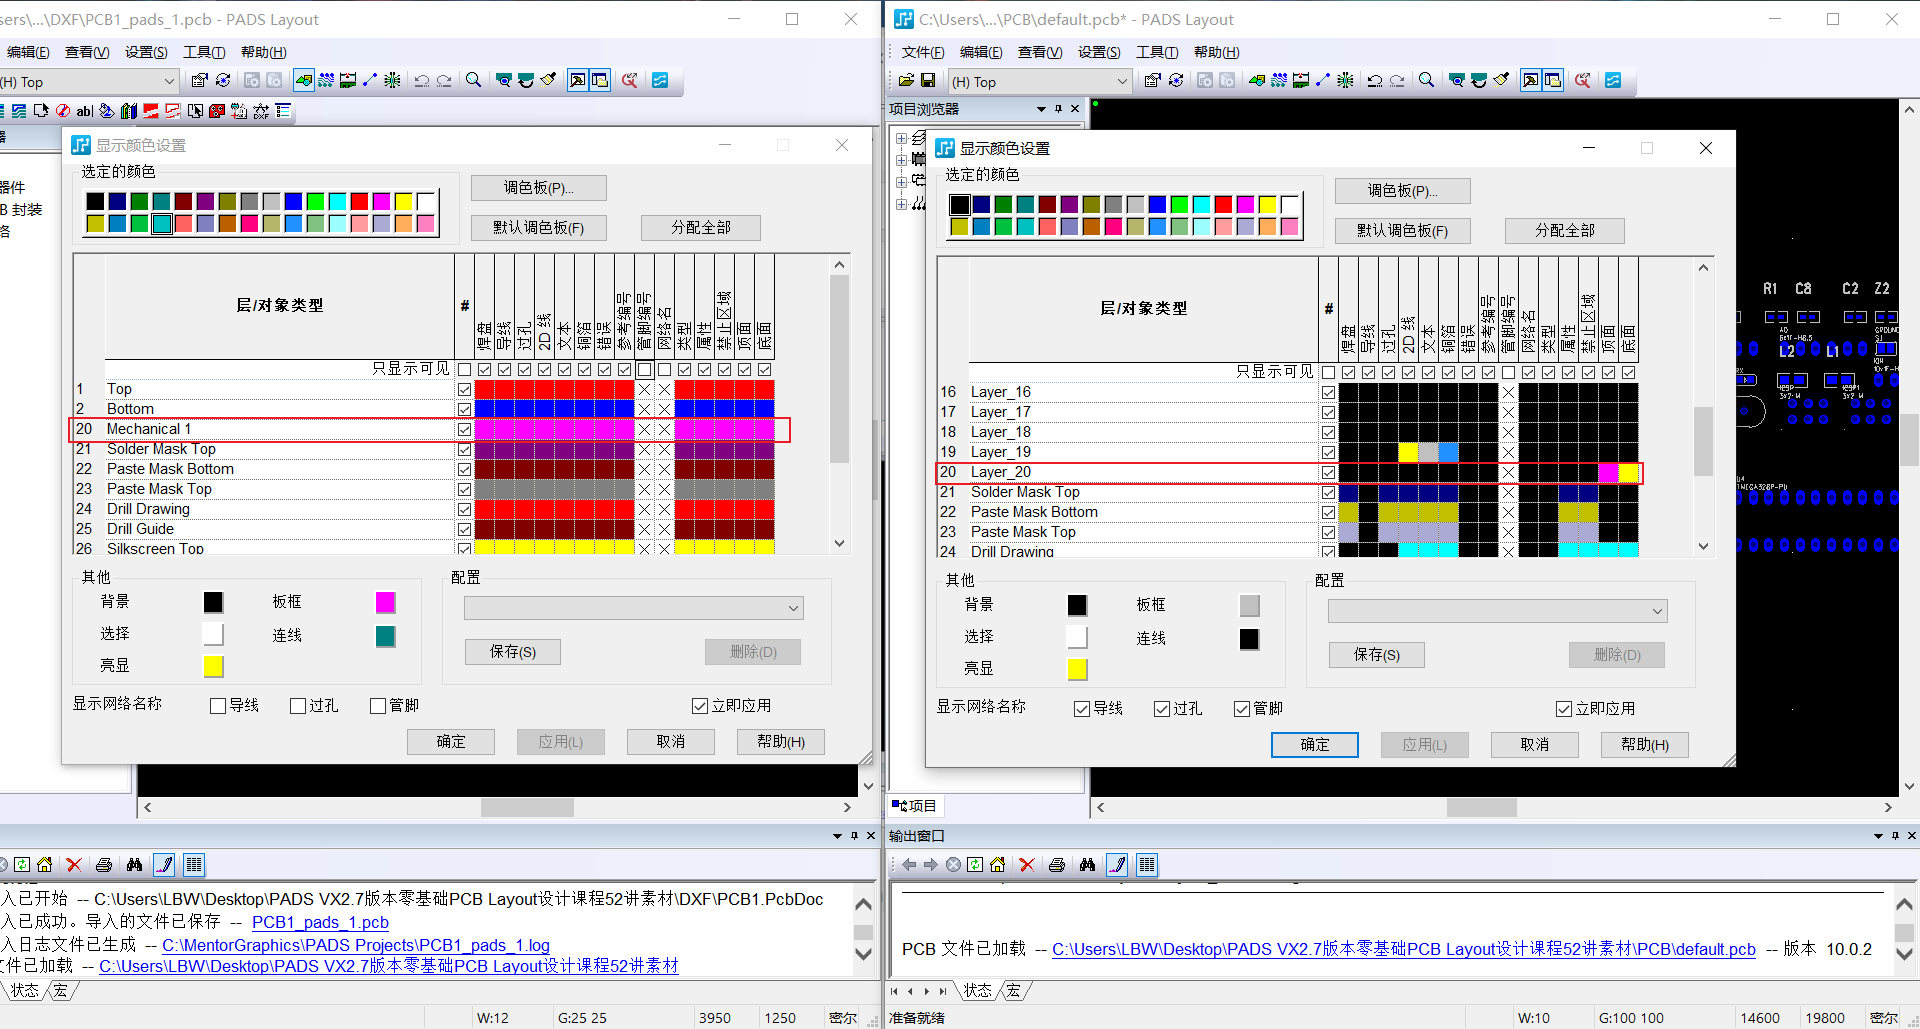Uncheck 导线 checkbox in right color dialog
Image resolution: width=1920 pixels, height=1029 pixels.
1081,709
